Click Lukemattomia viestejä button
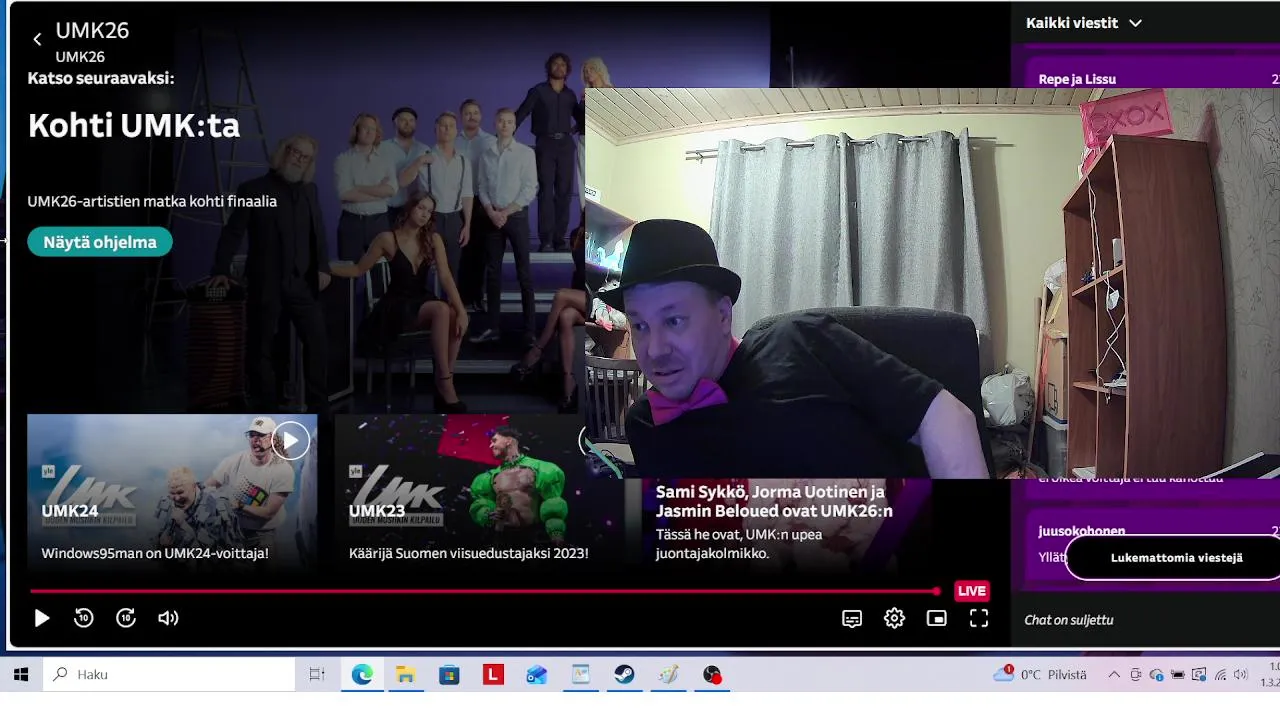1280x720 pixels. [1176, 558]
